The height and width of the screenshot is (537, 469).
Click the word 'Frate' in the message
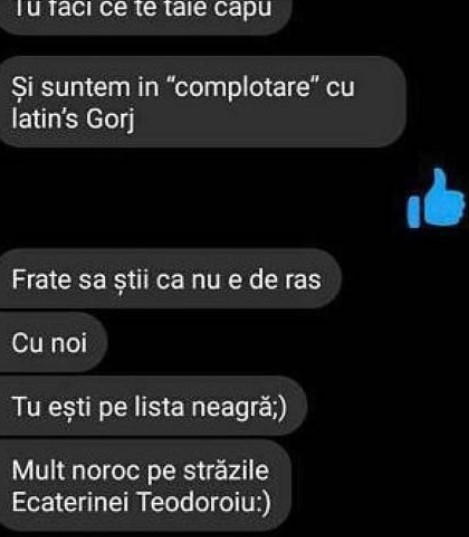pos(42,279)
